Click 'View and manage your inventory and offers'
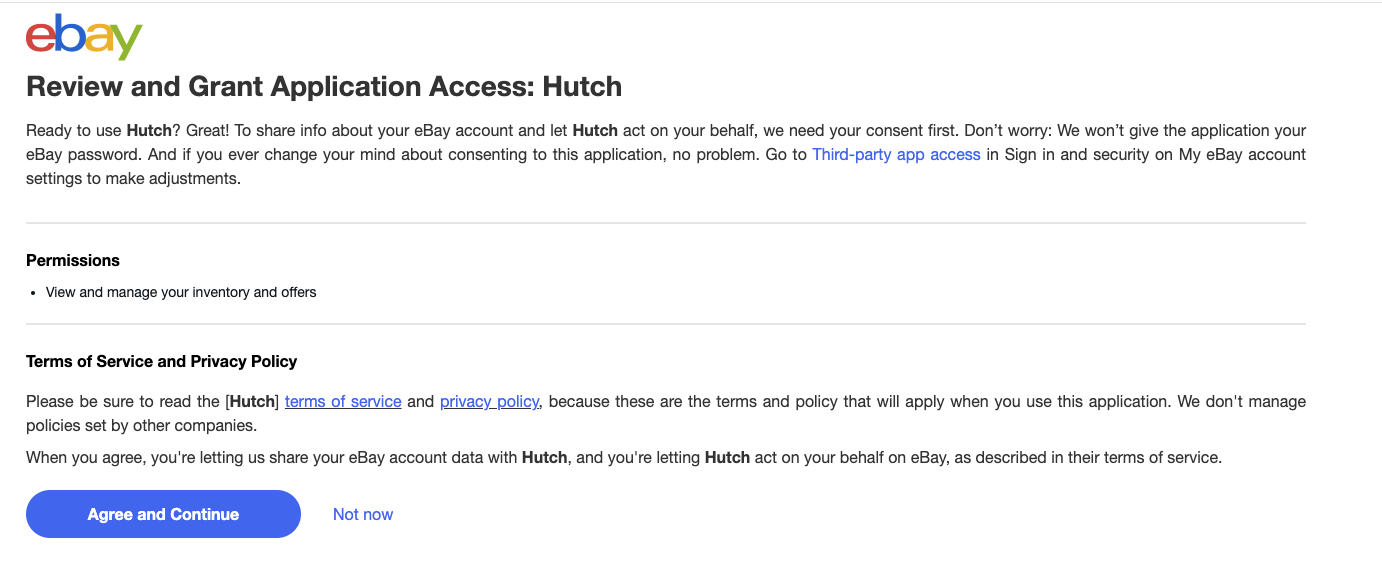 pyautogui.click(x=181, y=293)
